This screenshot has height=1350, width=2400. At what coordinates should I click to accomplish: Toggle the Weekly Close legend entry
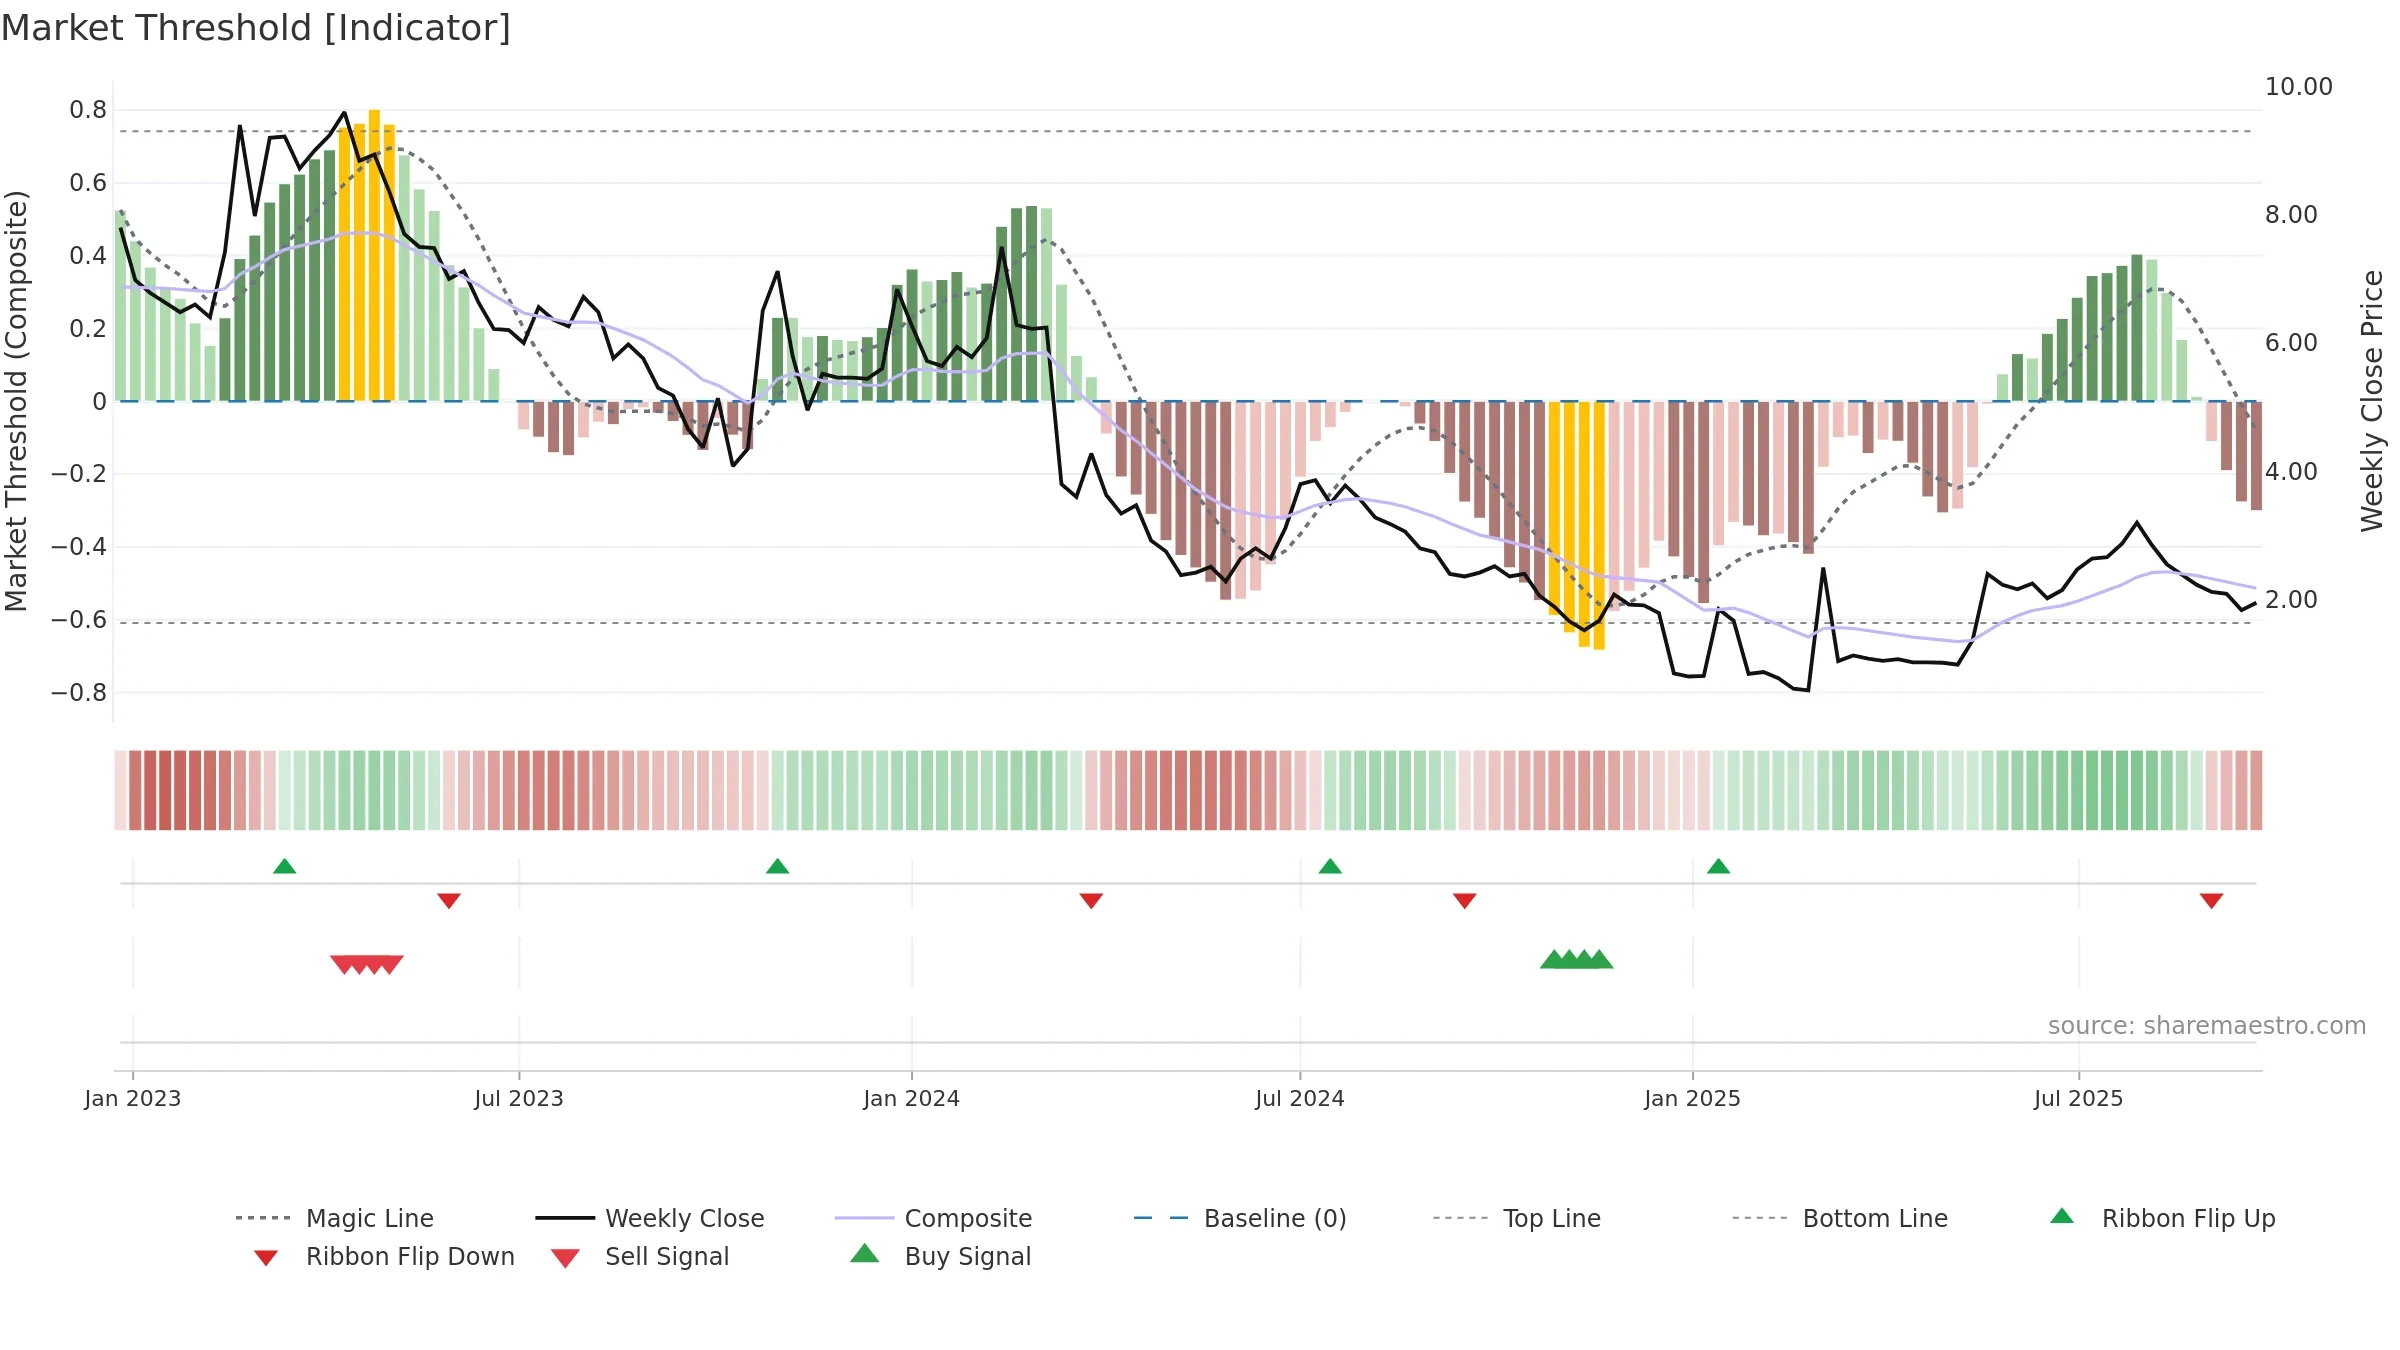[x=649, y=1218]
